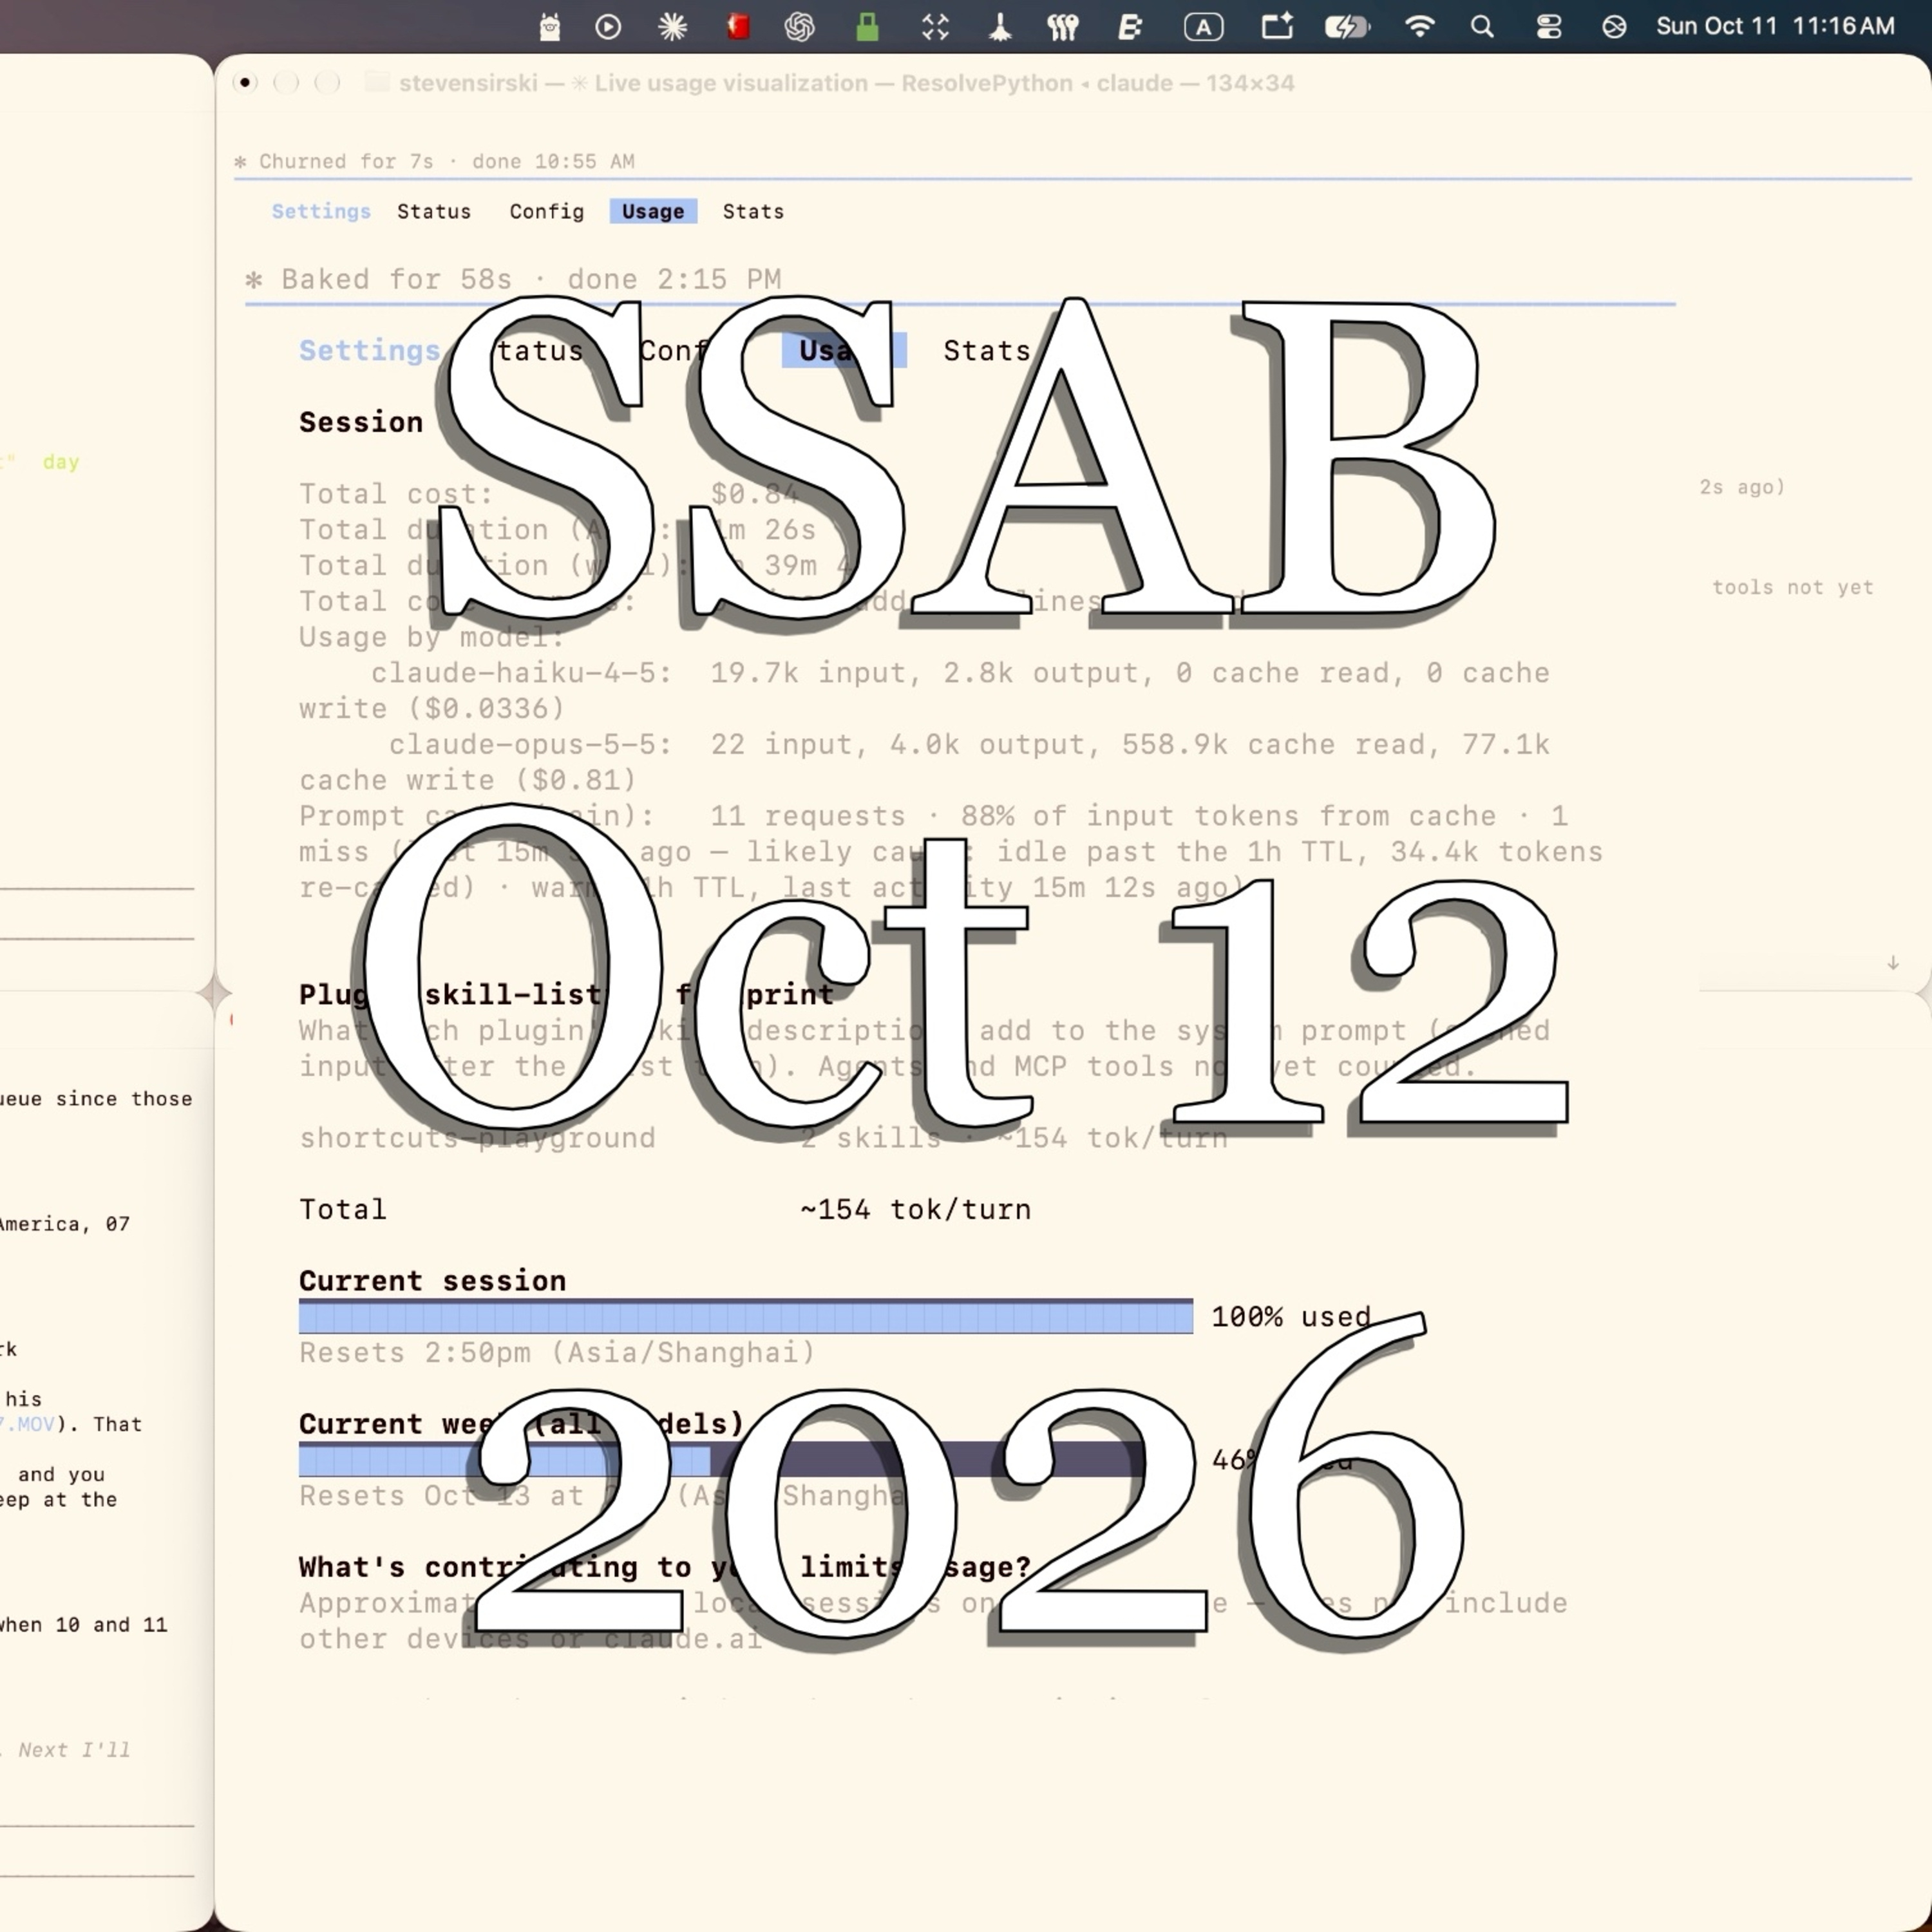The width and height of the screenshot is (1932, 1932).
Task: Open Spotlight search magnifier
Action: click(1483, 27)
